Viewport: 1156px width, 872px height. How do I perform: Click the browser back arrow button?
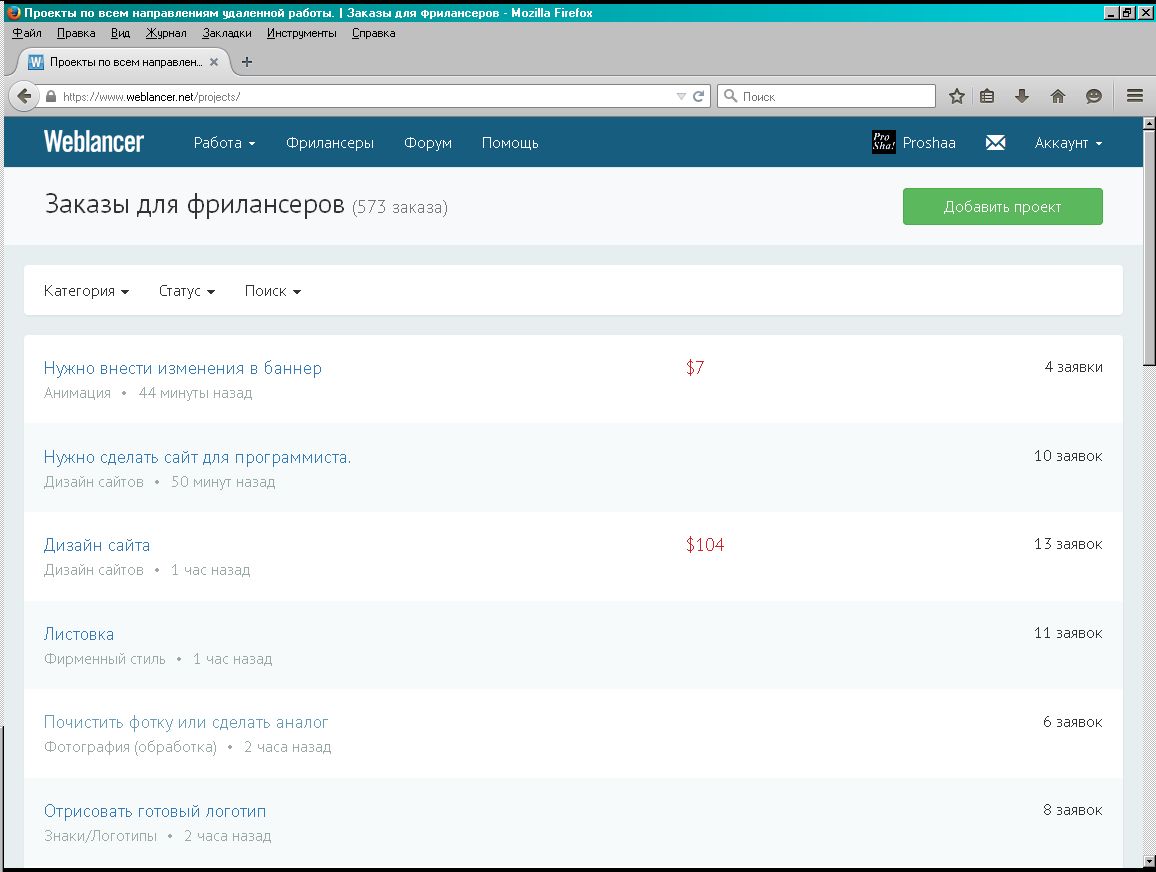coord(24,96)
